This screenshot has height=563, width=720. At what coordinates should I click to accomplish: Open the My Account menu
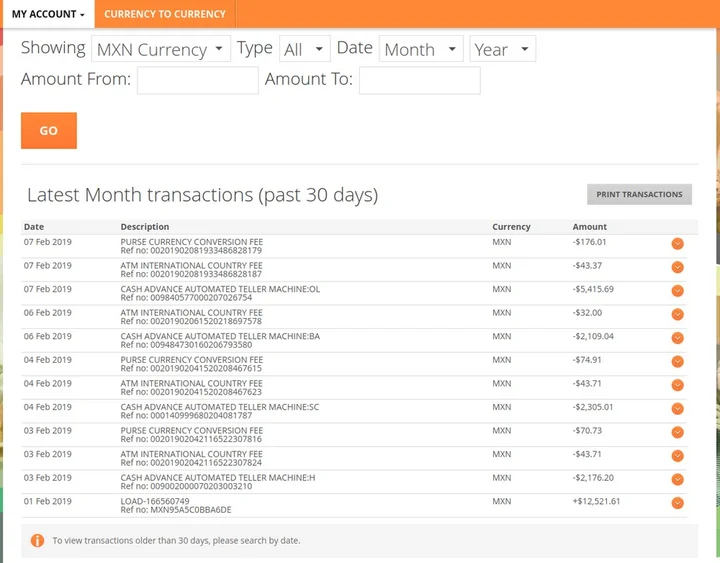click(47, 14)
